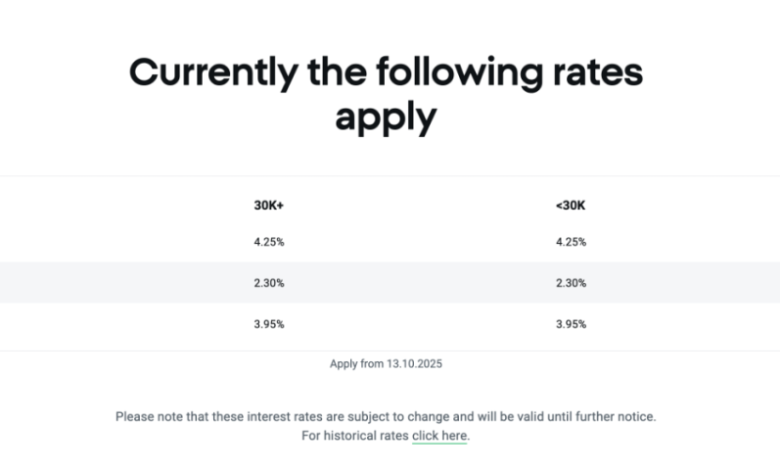This screenshot has height=470, width=780.
Task: Click the 'valid until further notice' phrase
Action: pos(590,416)
